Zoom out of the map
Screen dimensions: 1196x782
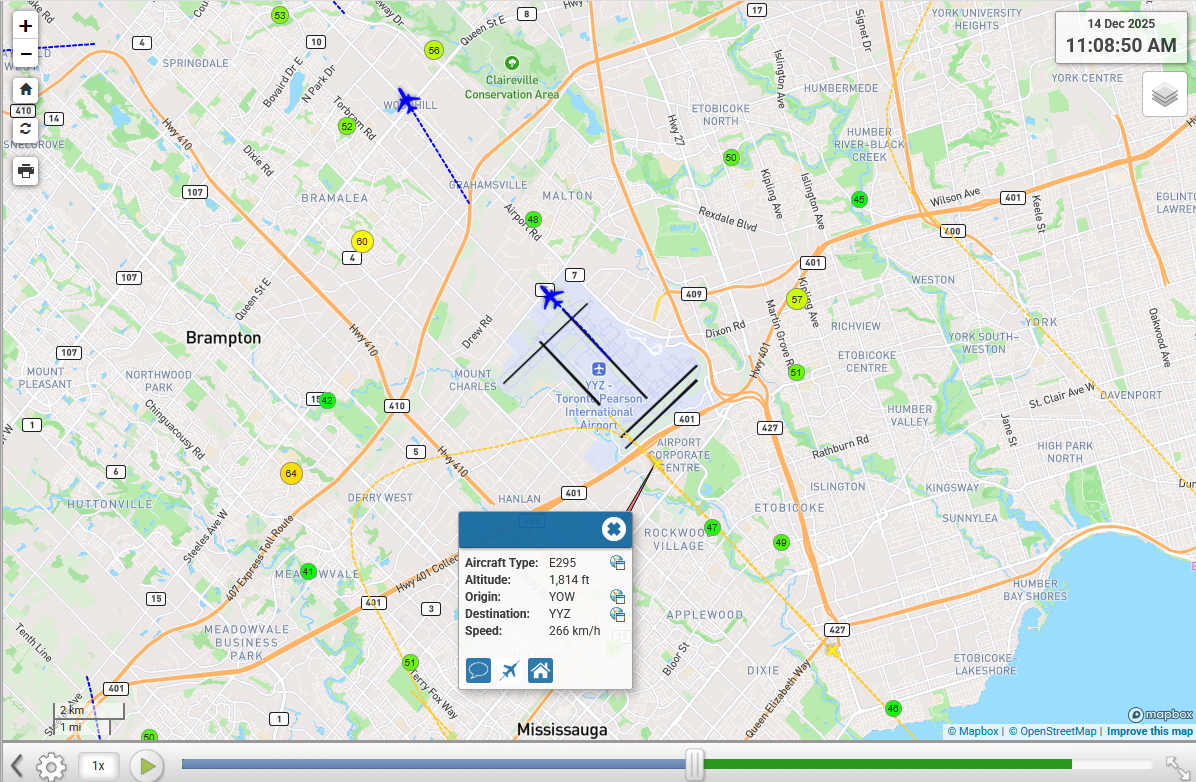coord(26,53)
